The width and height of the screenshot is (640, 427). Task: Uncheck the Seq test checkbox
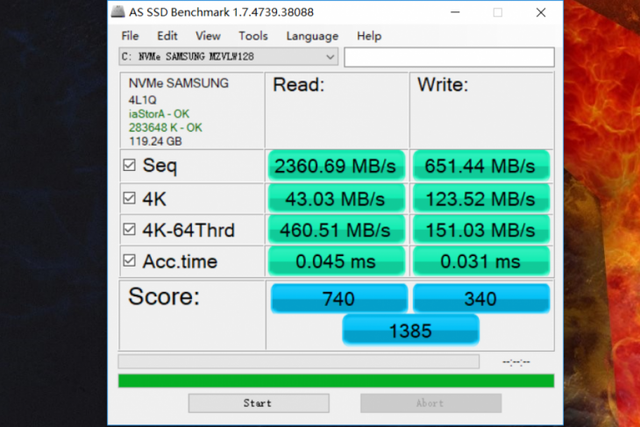[x=129, y=165]
